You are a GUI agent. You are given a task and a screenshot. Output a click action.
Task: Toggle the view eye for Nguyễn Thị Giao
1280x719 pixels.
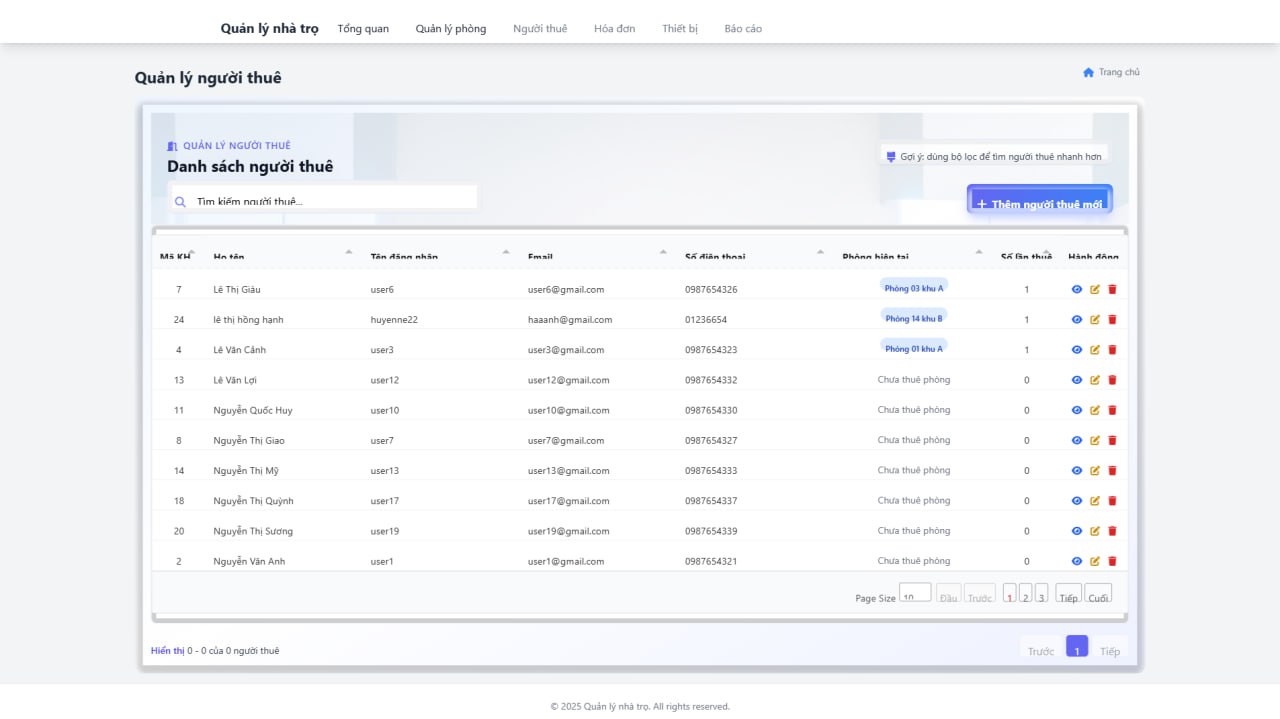coord(1077,439)
